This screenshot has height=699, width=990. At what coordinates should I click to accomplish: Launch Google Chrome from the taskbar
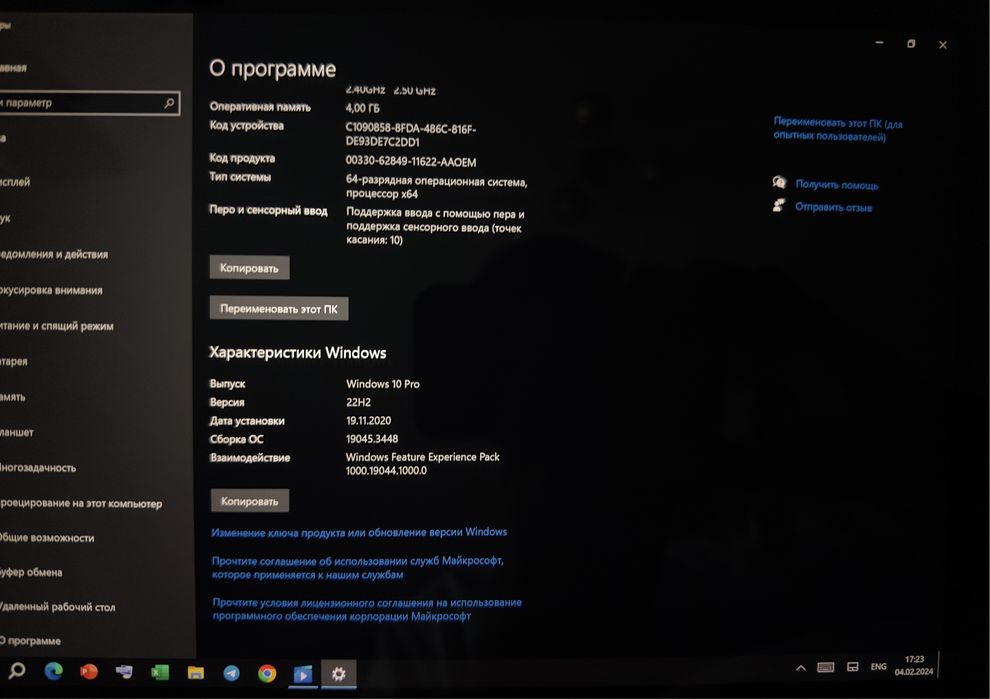pos(267,674)
